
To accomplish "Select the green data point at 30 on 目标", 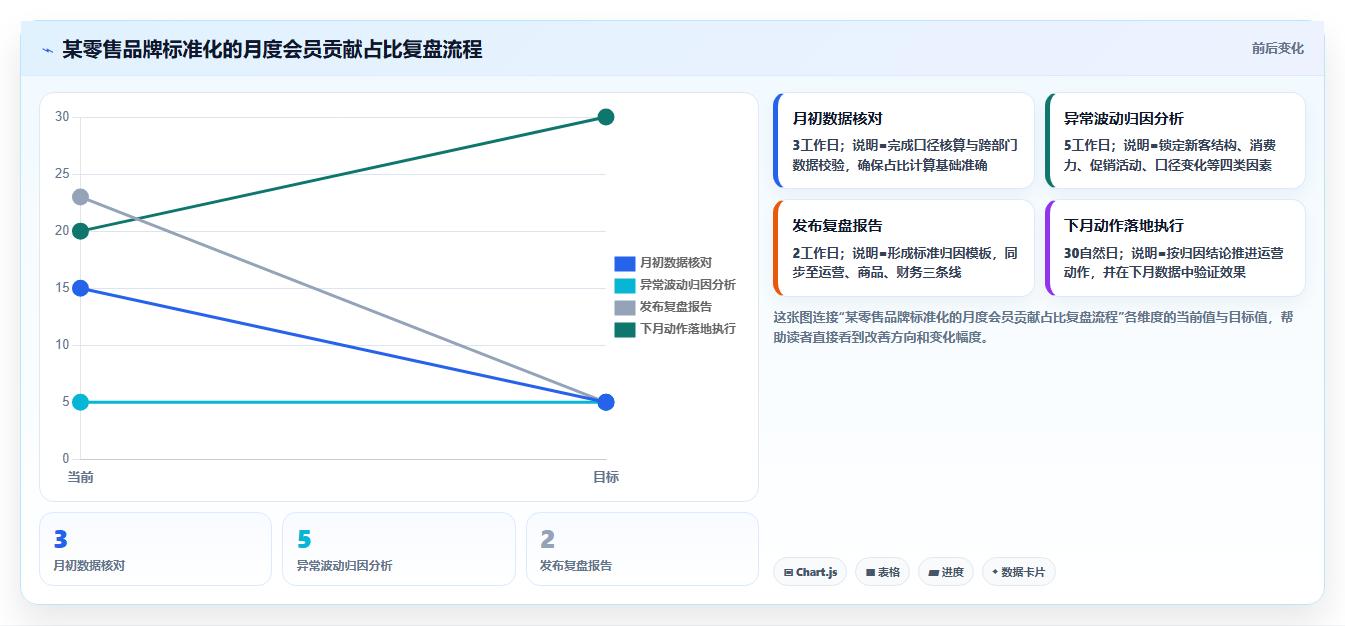I will (605, 117).
